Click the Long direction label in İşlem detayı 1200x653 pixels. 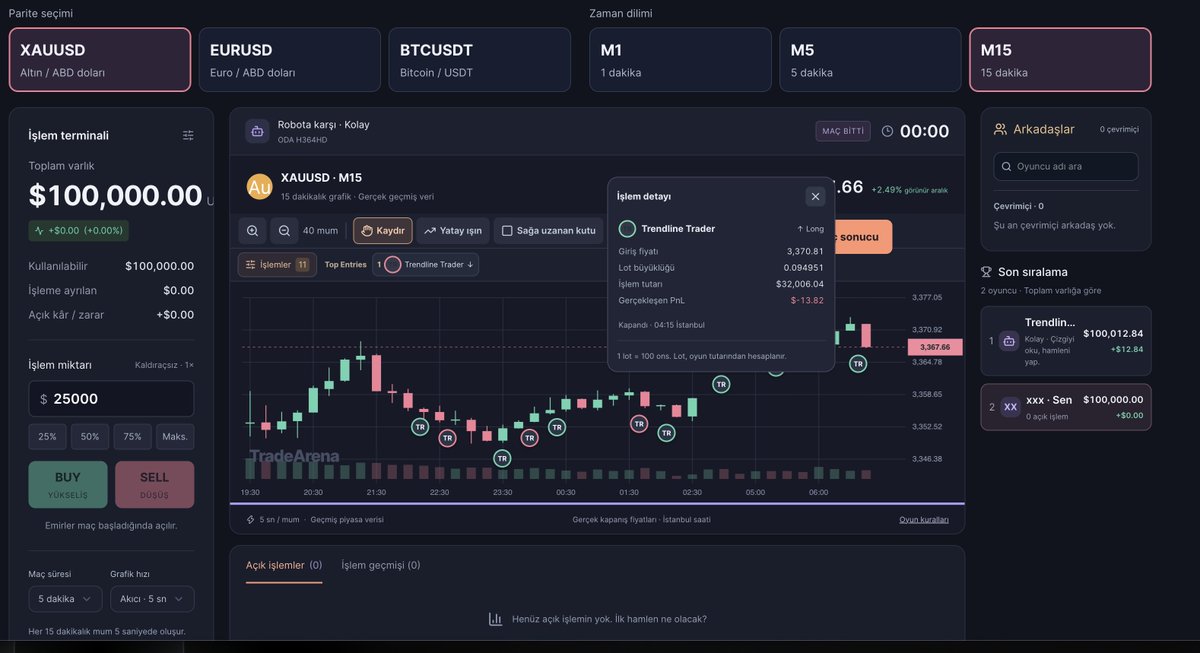(x=810, y=229)
